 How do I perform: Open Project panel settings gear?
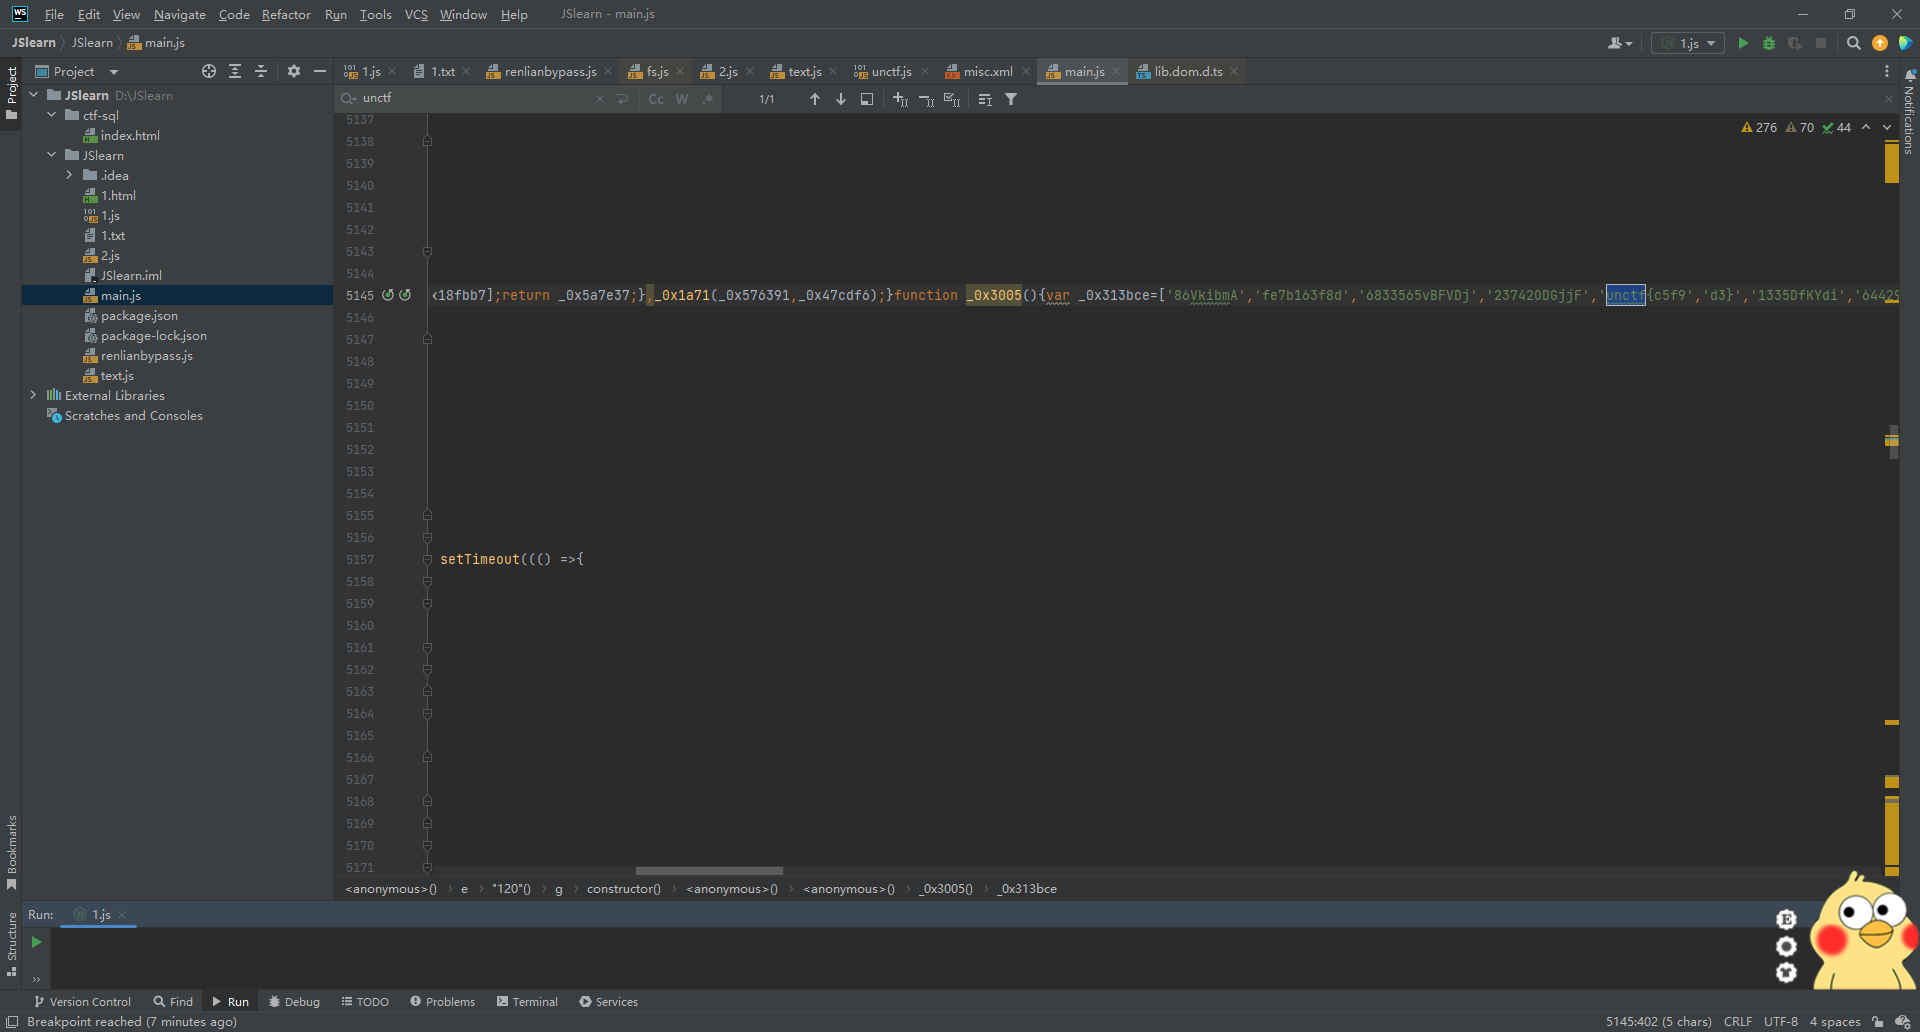pyautogui.click(x=294, y=71)
